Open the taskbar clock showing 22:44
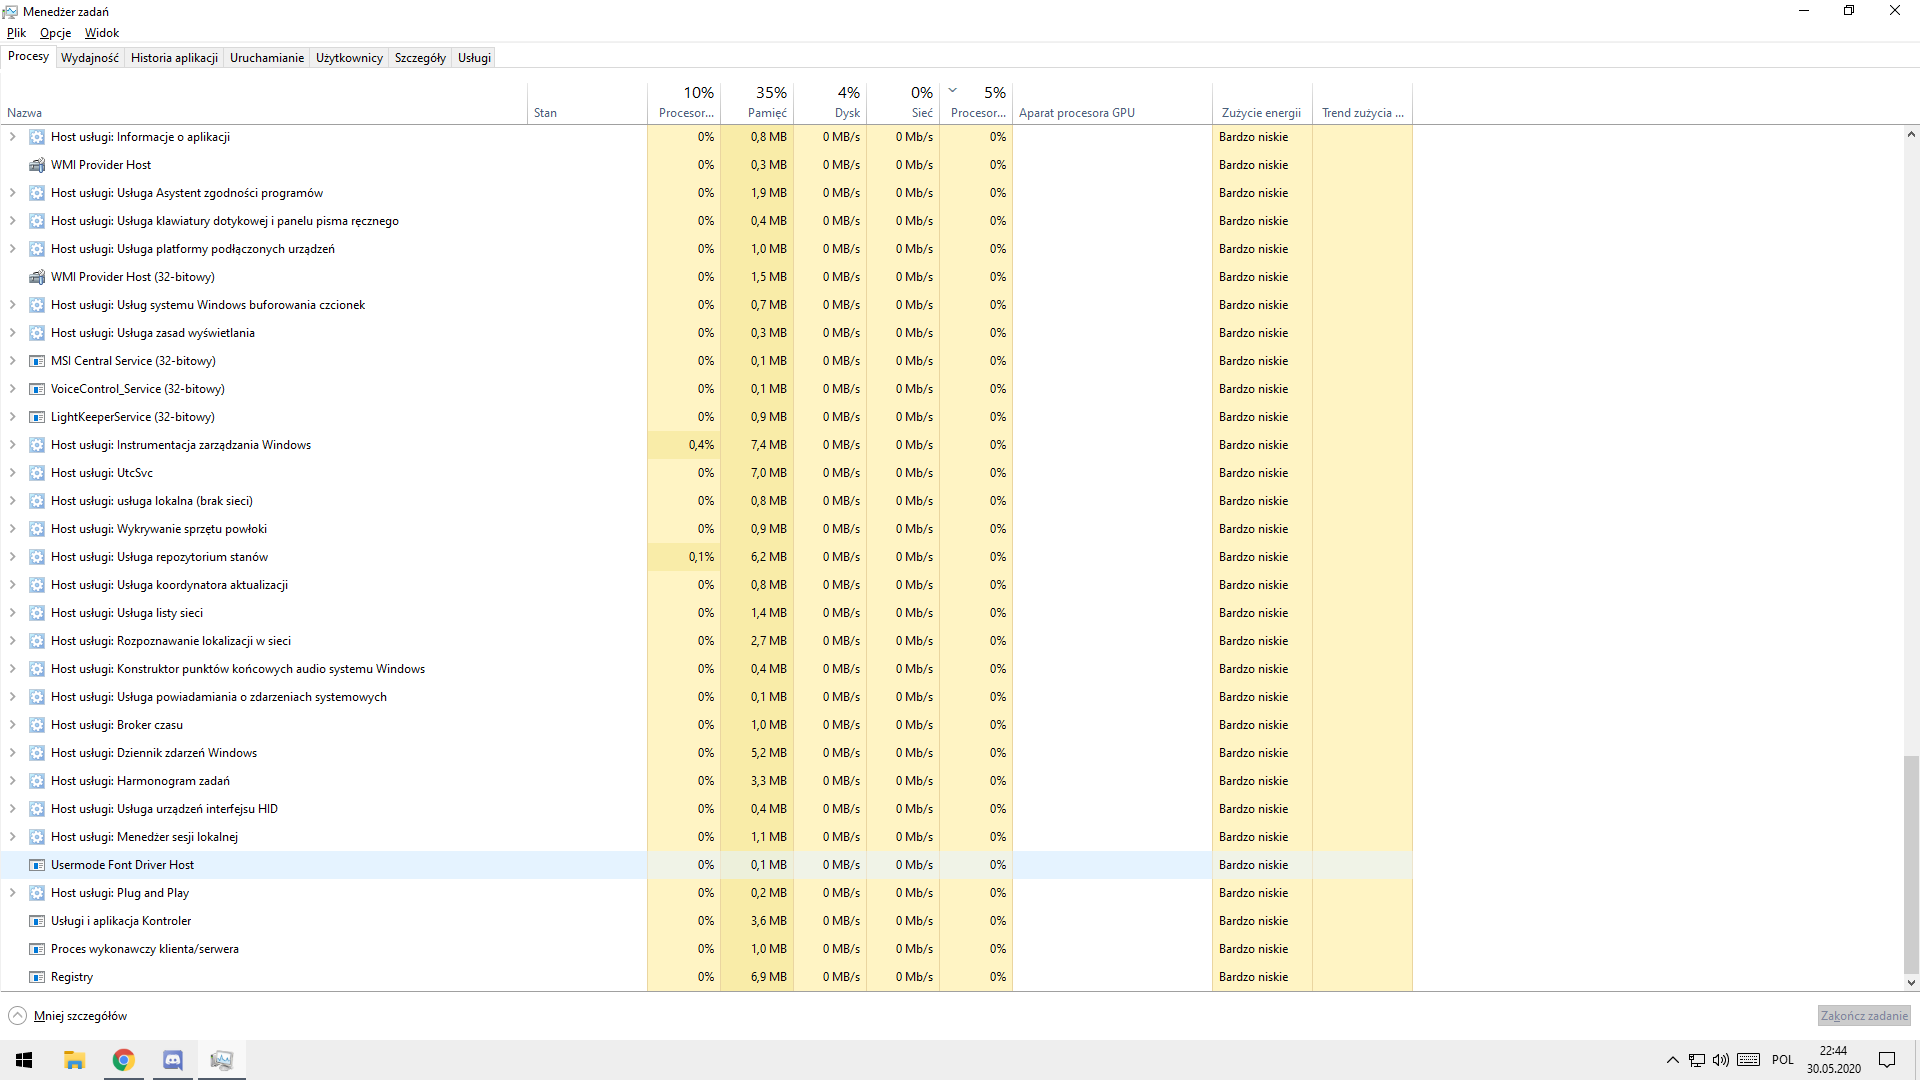Screen dimensions: 1920x1080 (1833, 1060)
